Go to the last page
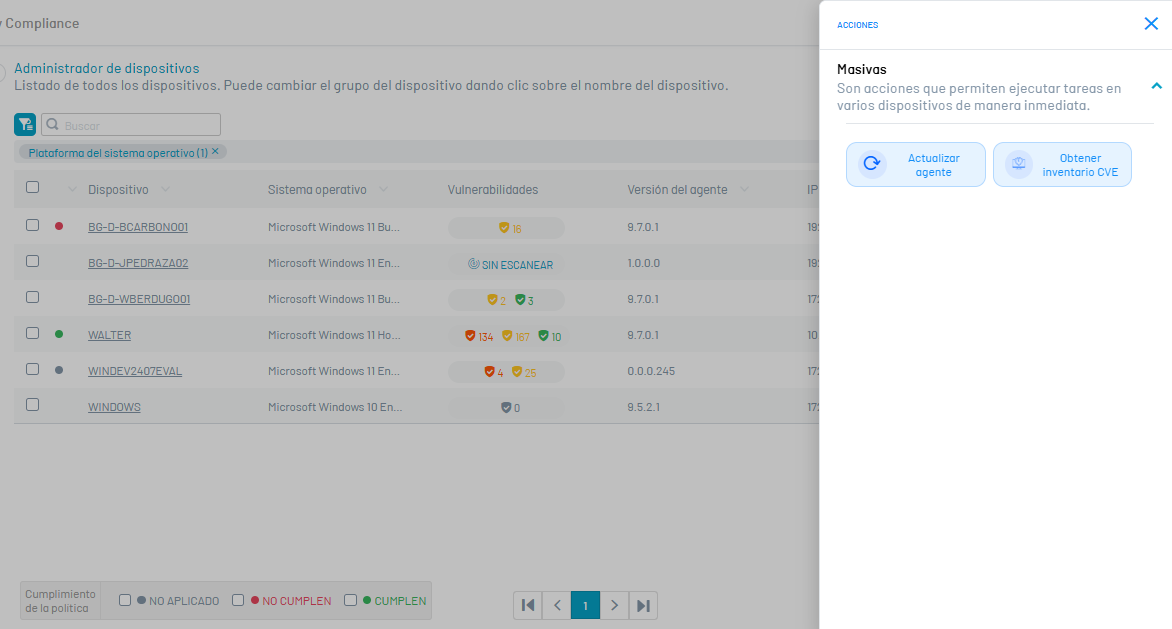 coord(643,605)
